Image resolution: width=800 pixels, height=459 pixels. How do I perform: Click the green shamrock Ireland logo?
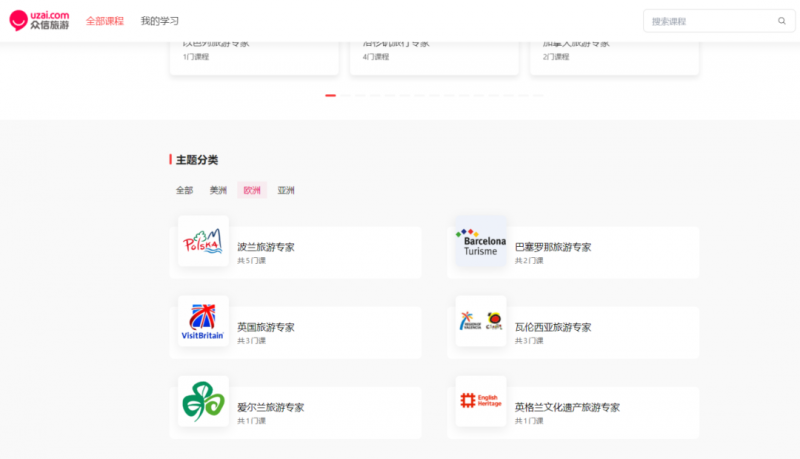coord(203,402)
